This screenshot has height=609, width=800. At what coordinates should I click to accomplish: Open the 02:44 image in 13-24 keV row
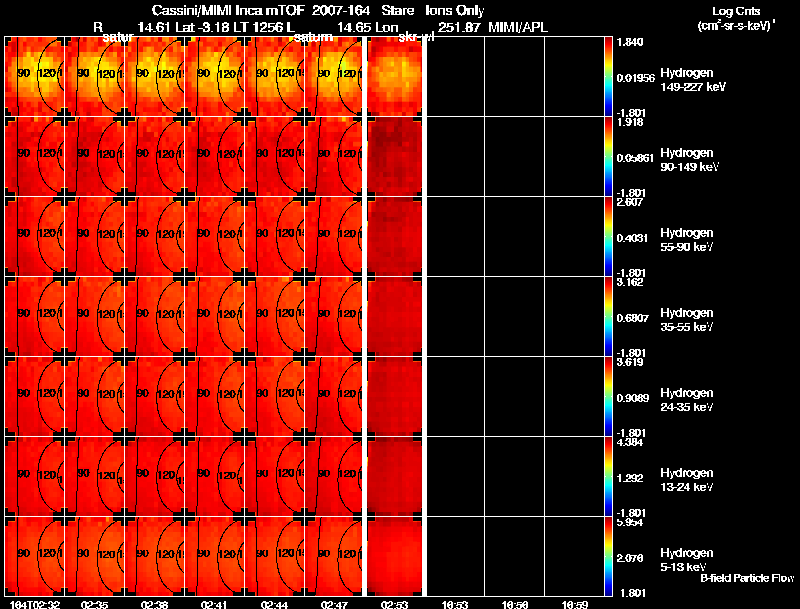pyautogui.click(x=275, y=477)
